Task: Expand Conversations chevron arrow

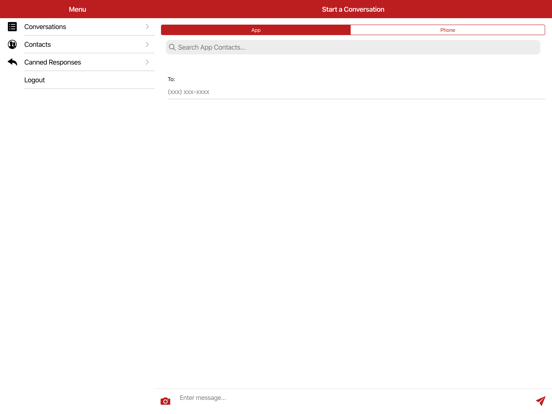Action: (x=147, y=27)
